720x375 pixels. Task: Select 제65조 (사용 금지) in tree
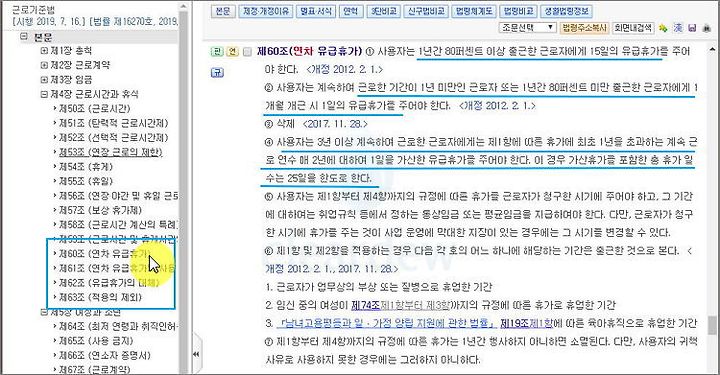coord(96,341)
